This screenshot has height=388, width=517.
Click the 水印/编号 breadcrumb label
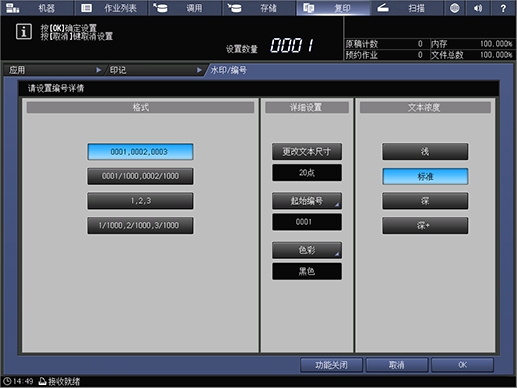coord(229,70)
